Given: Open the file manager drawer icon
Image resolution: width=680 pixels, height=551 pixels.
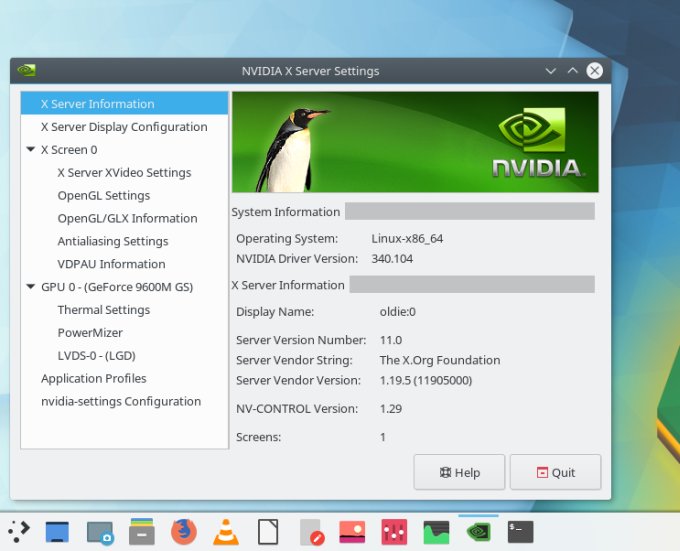Looking at the screenshot, I should [142, 531].
